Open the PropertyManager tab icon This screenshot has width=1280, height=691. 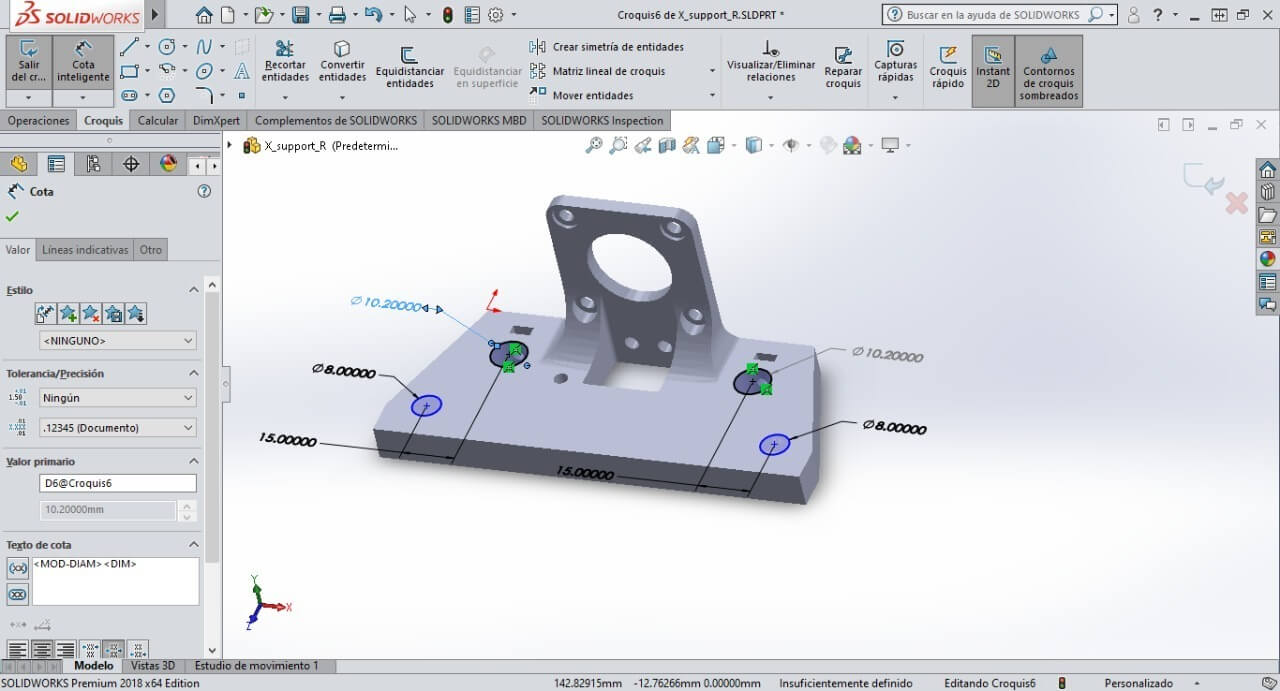click(x=56, y=164)
